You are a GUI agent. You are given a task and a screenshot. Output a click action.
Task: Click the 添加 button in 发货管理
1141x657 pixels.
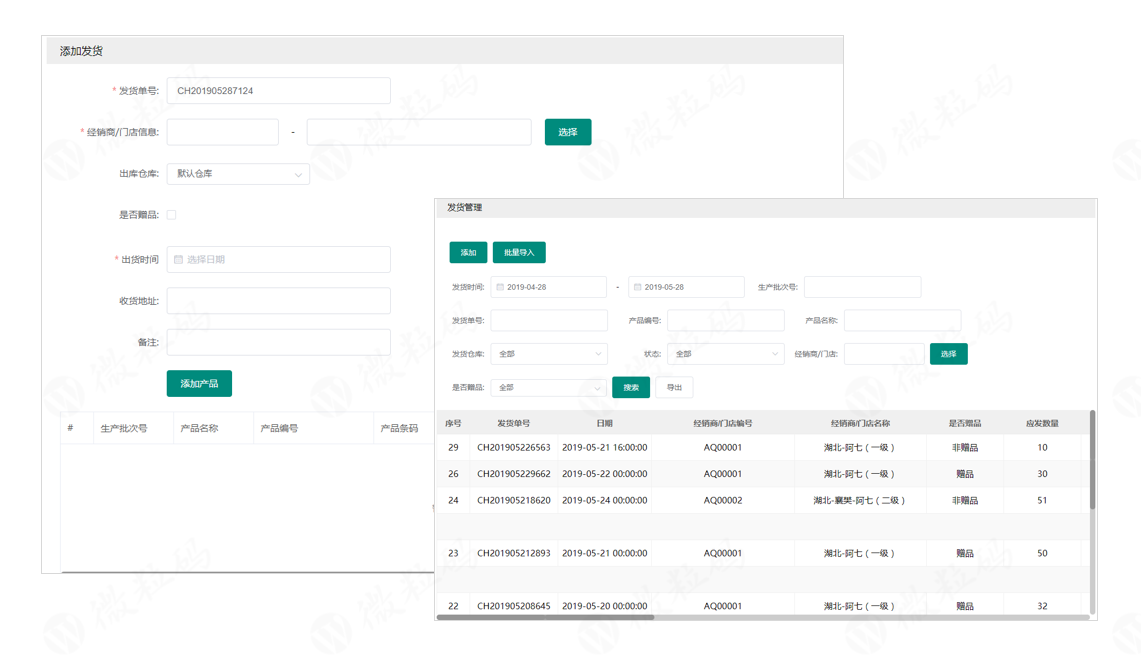click(x=468, y=253)
